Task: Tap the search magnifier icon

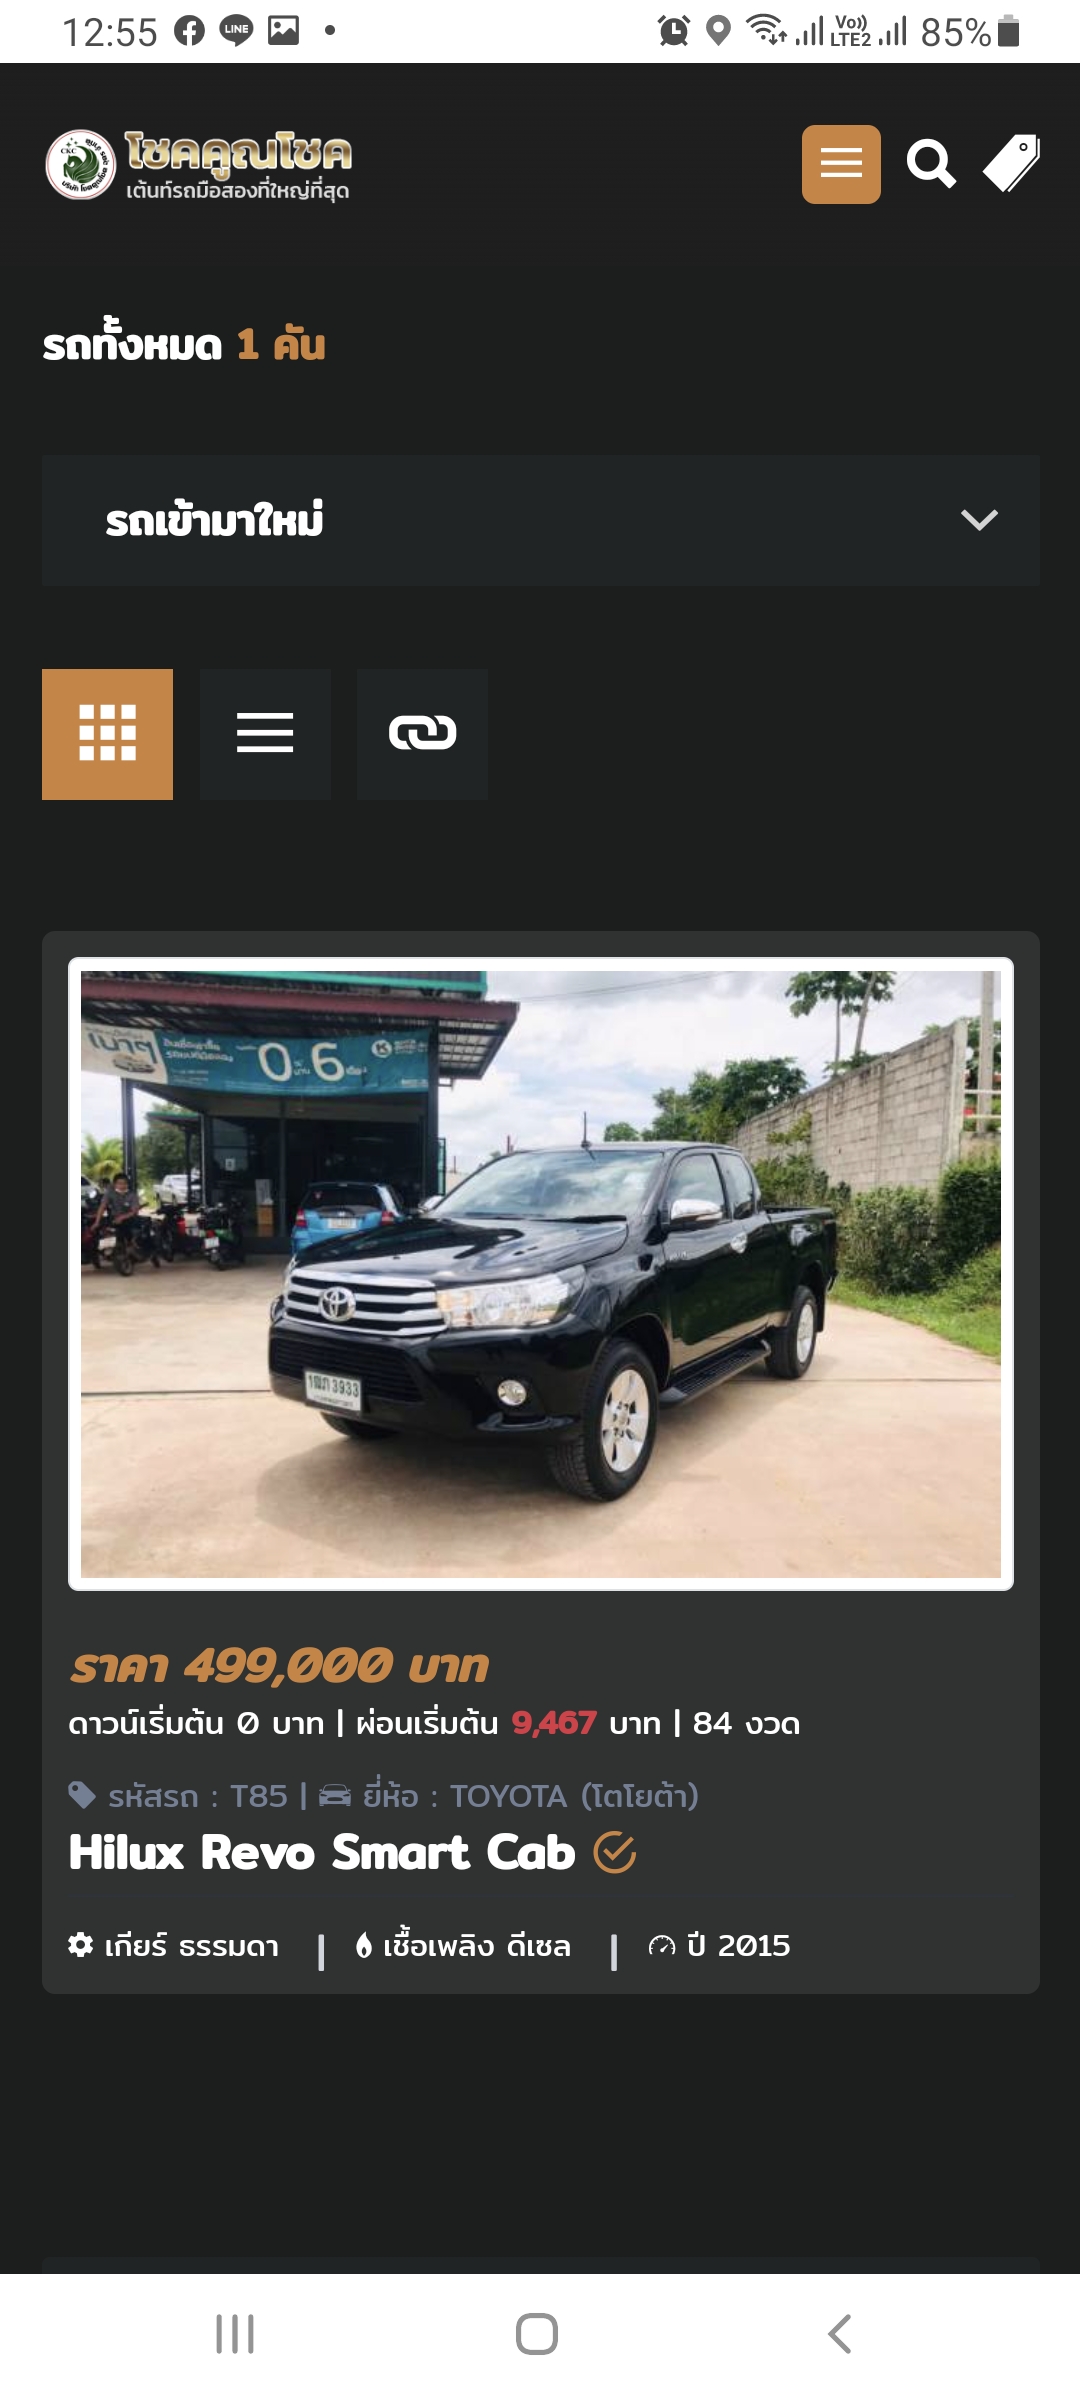Action: [931, 164]
